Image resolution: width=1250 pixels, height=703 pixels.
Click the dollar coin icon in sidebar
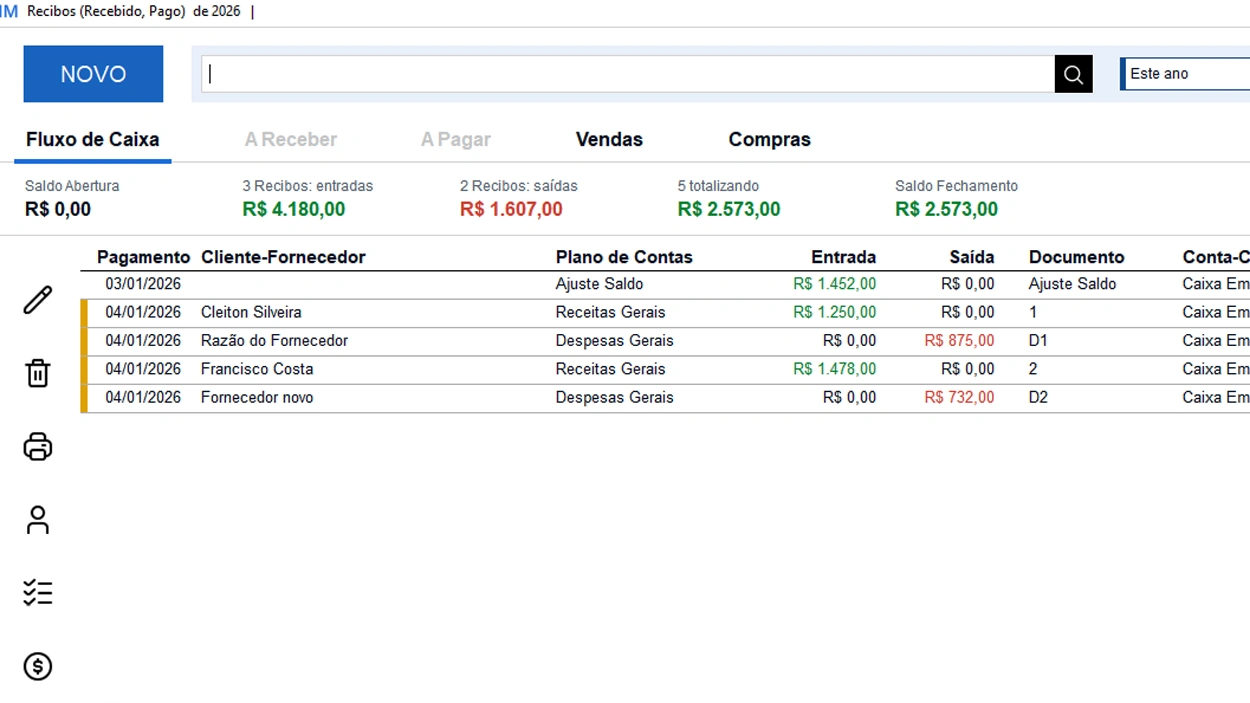tap(38, 666)
